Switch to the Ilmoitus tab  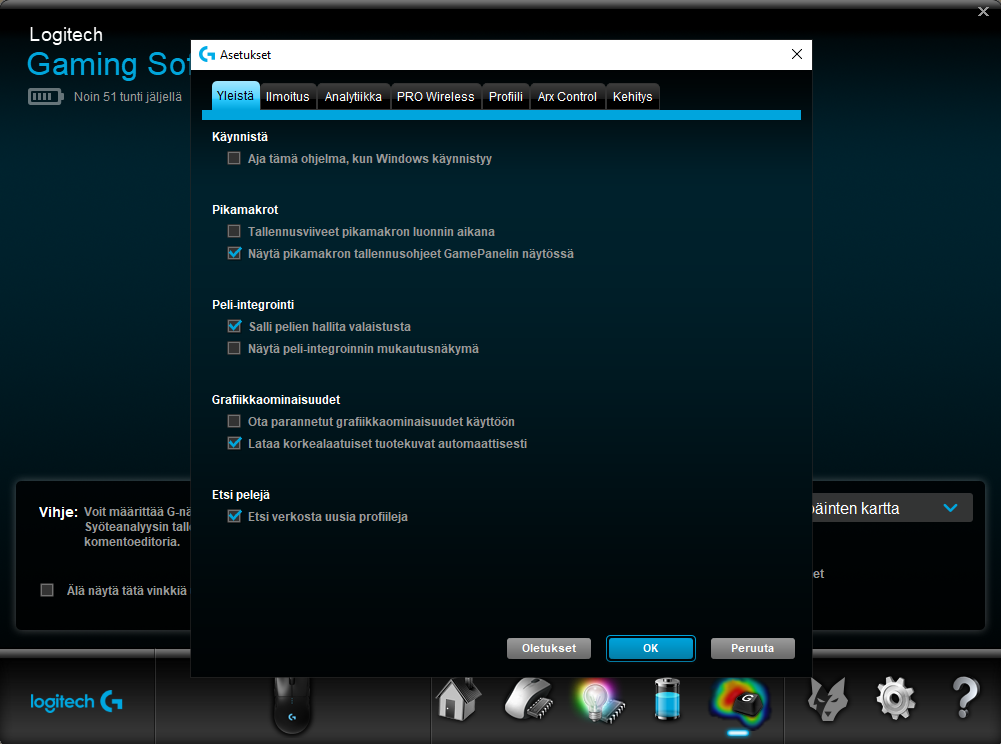(287, 96)
